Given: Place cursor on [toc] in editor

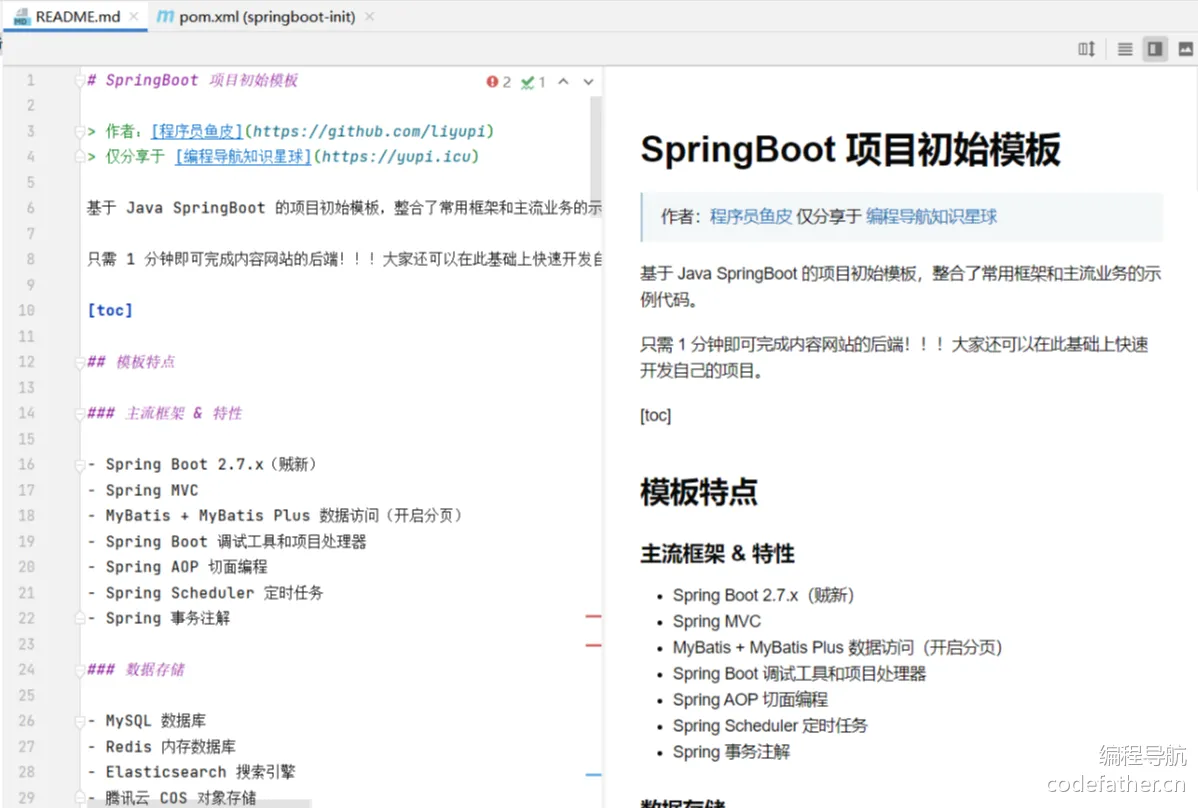Looking at the screenshot, I should pyautogui.click(x=110, y=310).
